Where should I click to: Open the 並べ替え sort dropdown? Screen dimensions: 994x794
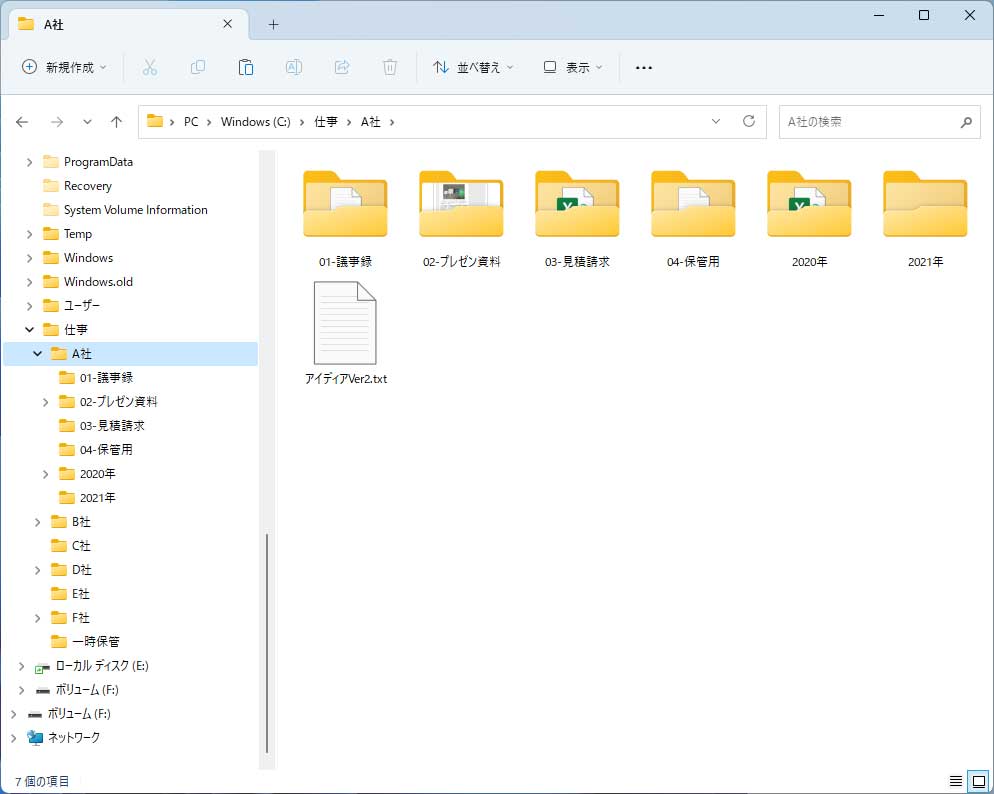(x=473, y=67)
